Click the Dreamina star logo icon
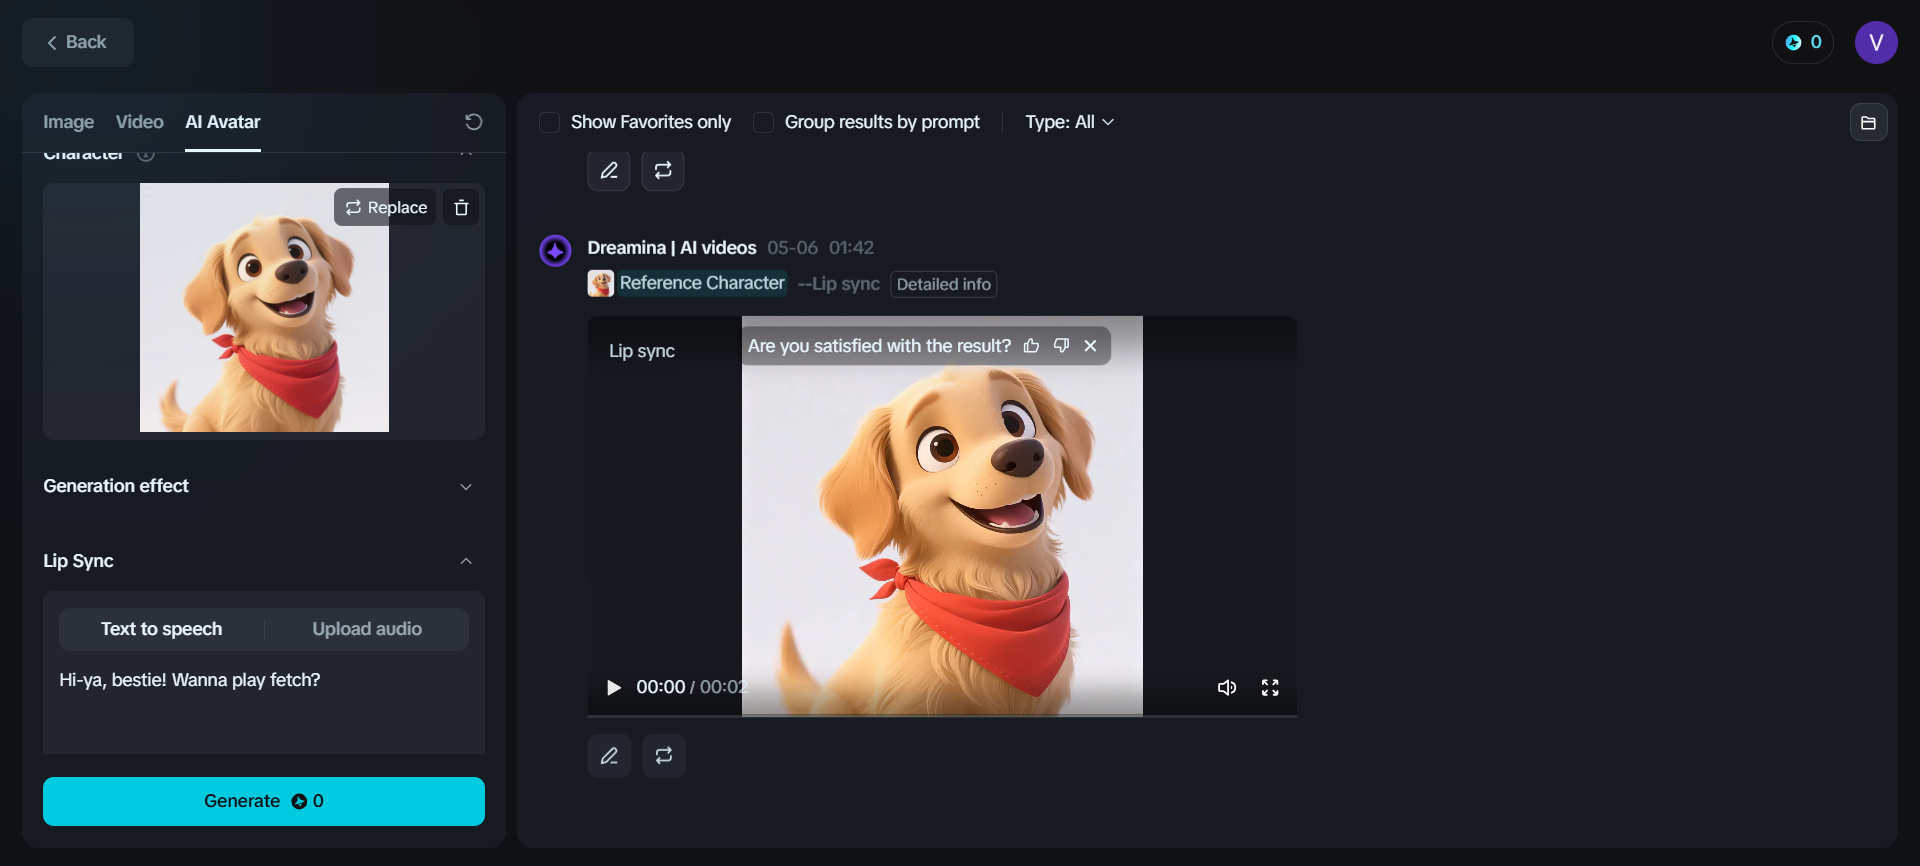 555,250
